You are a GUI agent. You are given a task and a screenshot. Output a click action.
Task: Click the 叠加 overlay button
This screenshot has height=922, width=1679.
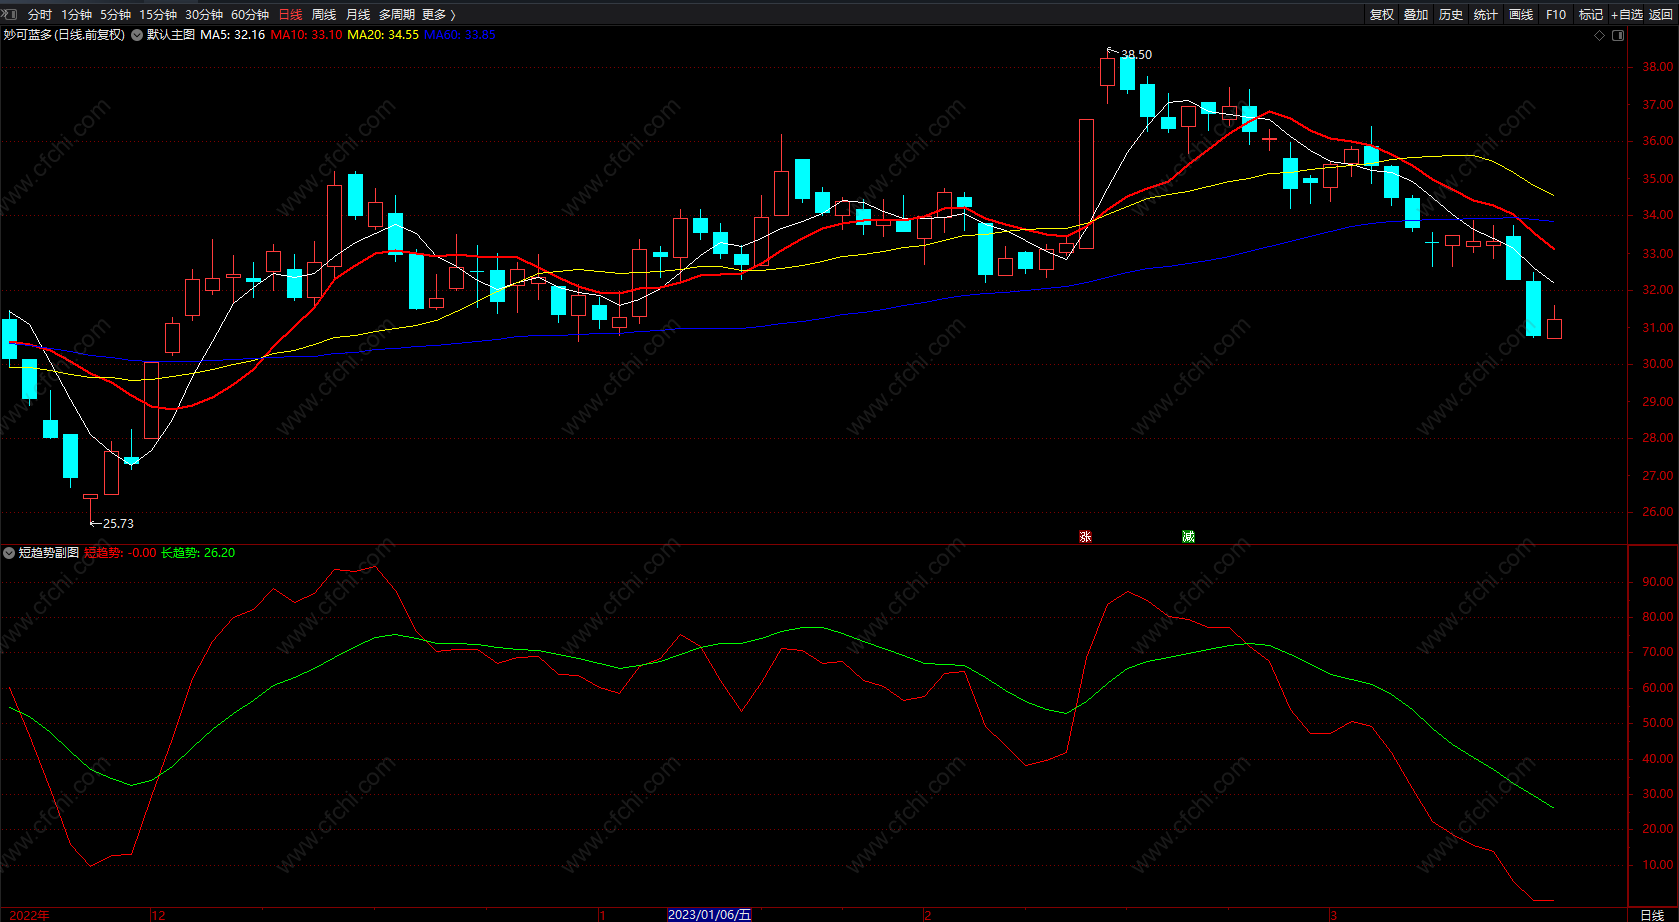tap(1416, 14)
